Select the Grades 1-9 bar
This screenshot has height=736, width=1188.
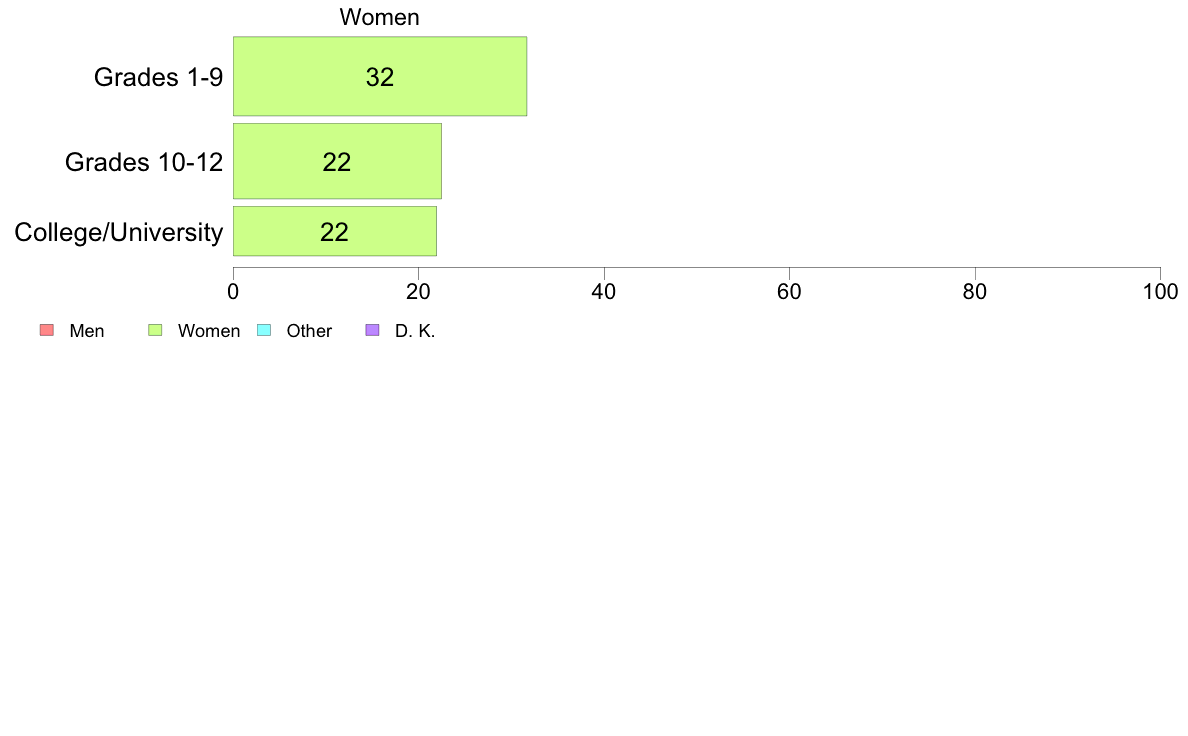pyautogui.click(x=380, y=77)
